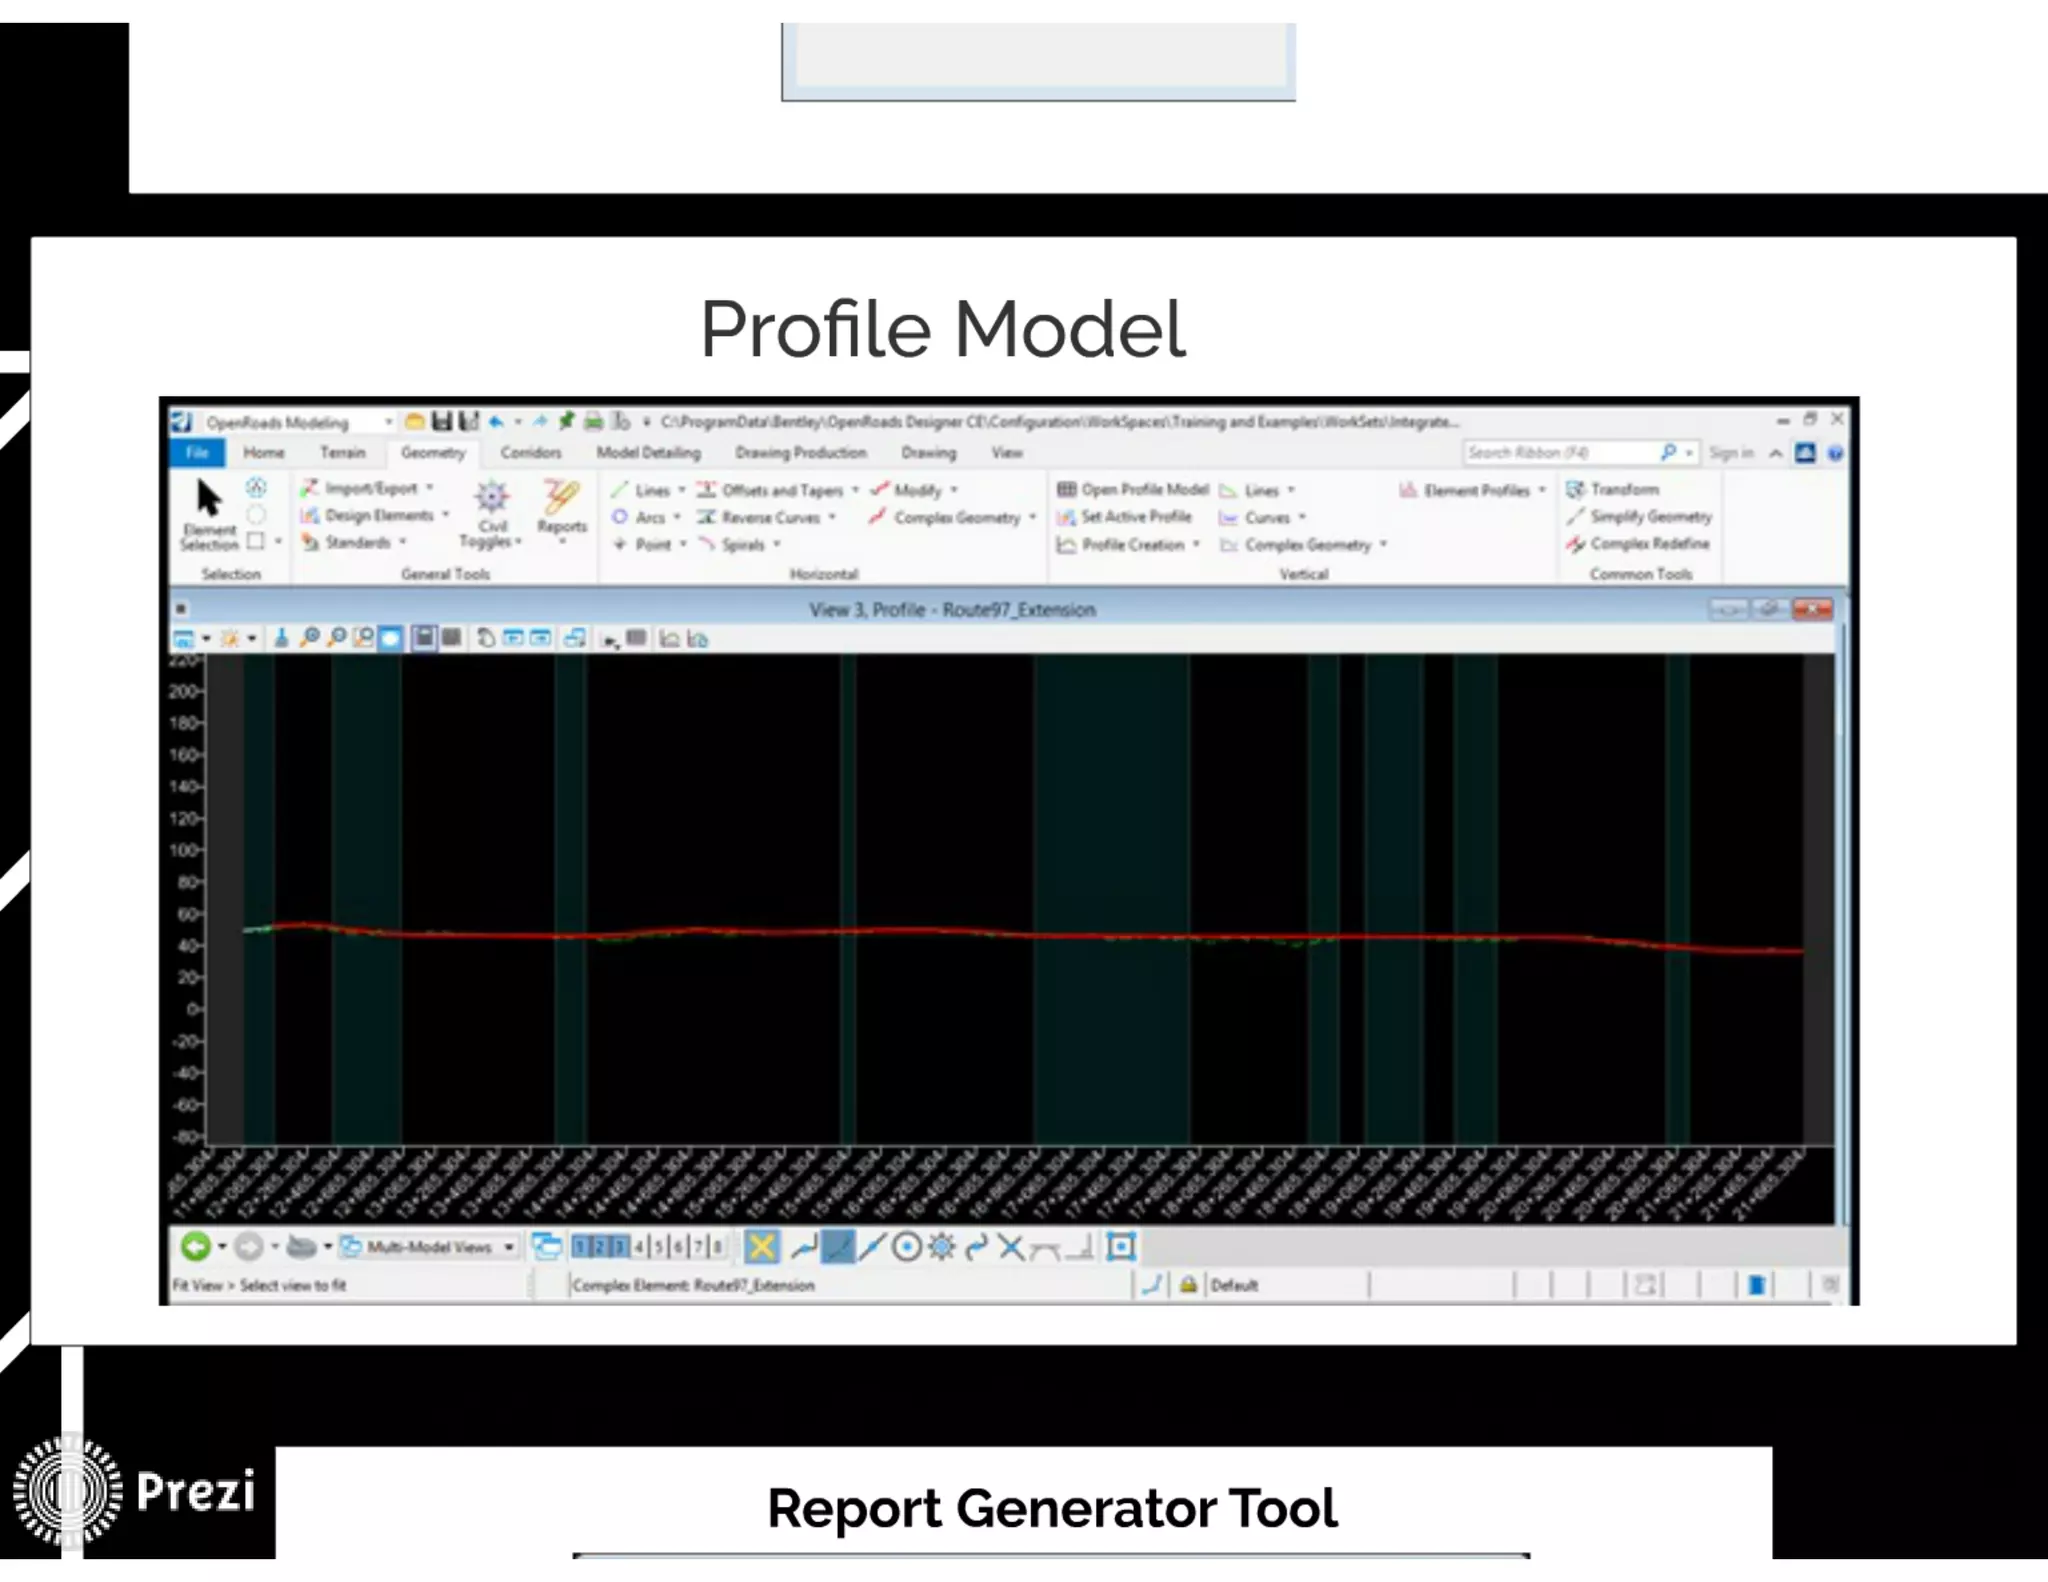Click Open Profile Model tool

1134,489
